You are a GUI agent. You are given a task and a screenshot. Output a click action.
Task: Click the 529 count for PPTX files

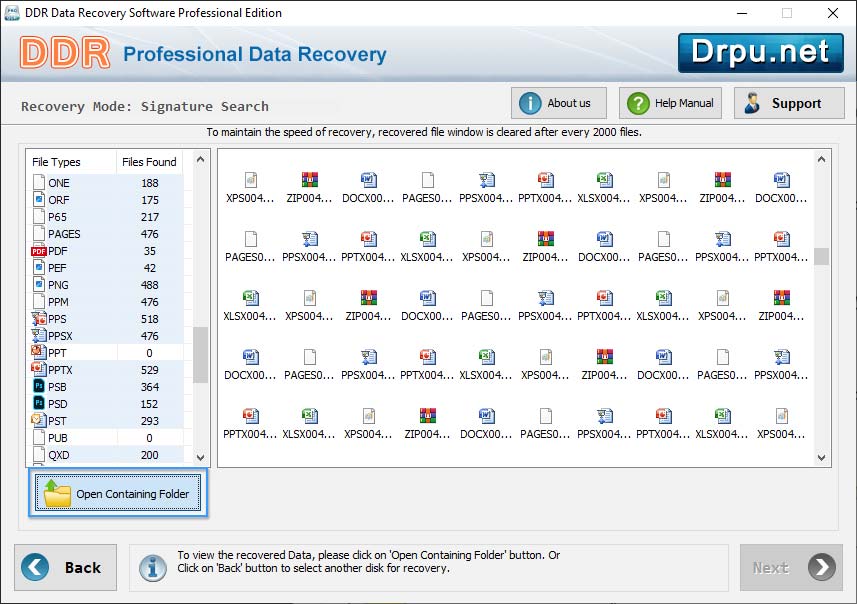[150, 369]
